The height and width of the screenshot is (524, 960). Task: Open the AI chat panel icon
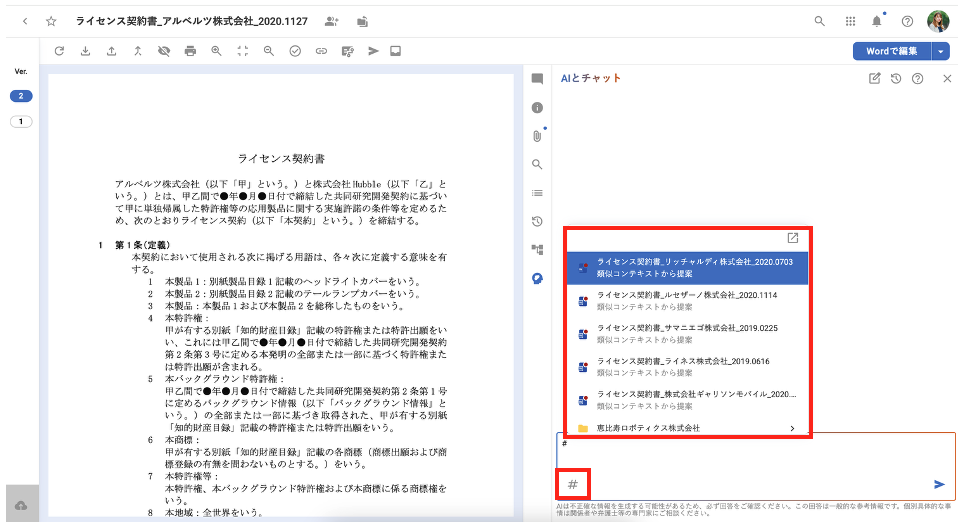click(x=537, y=279)
